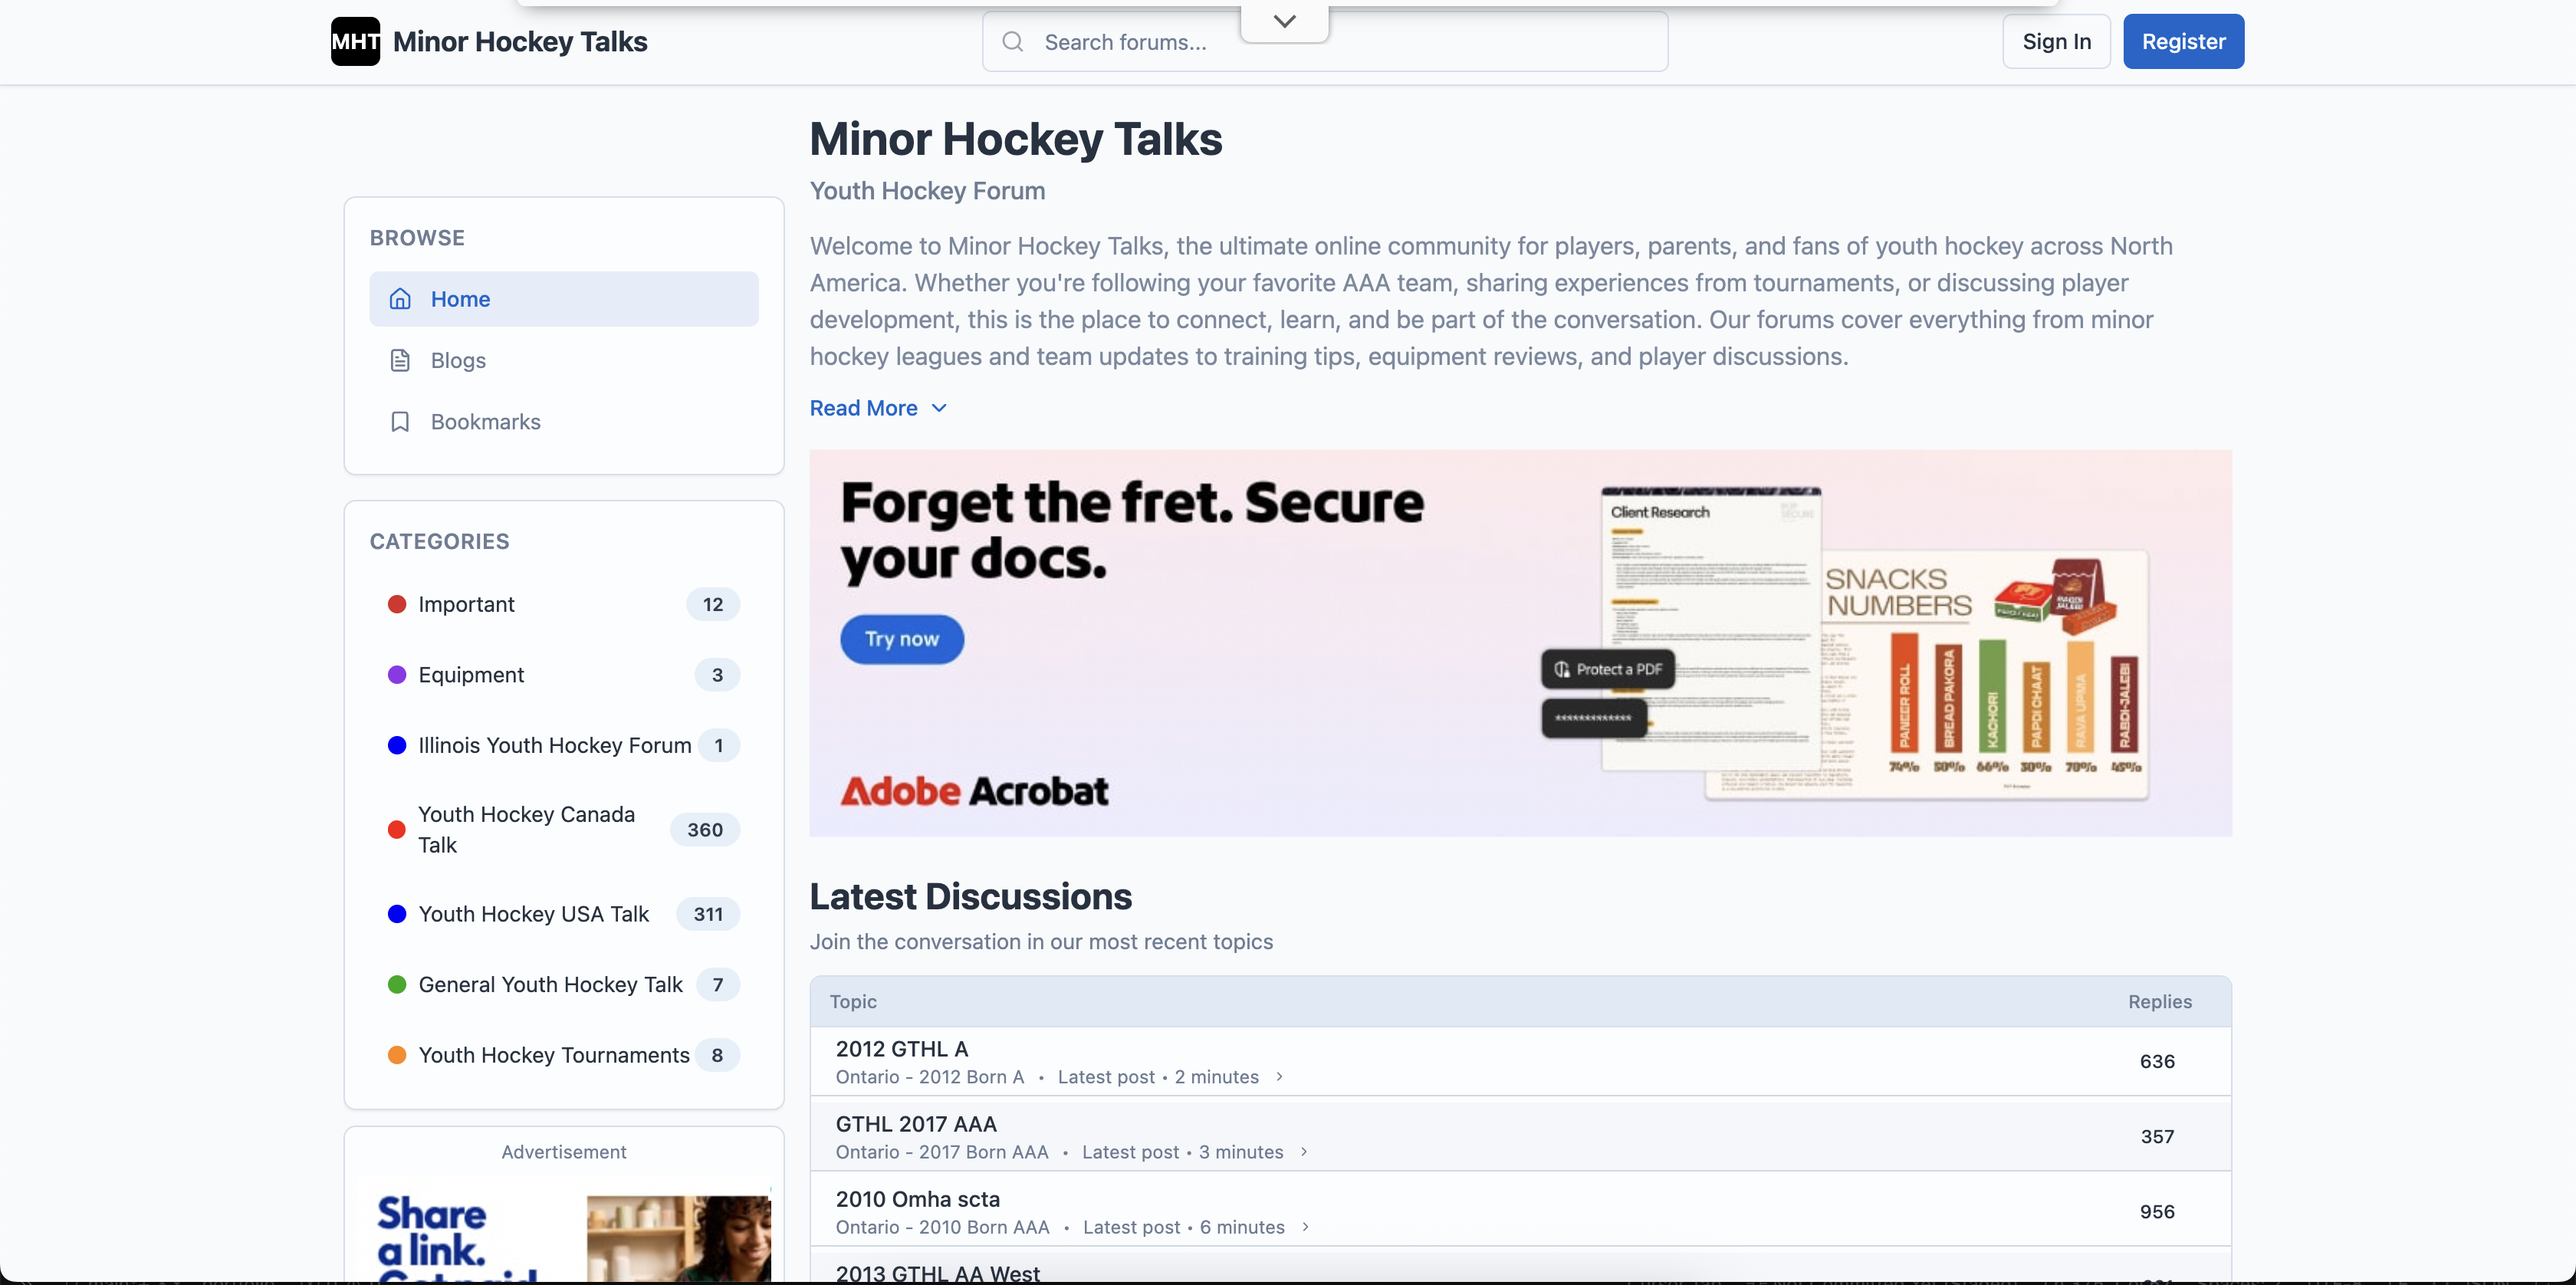Expand the Read More section
Image resolution: width=2576 pixels, height=1285 pixels.
(877, 407)
